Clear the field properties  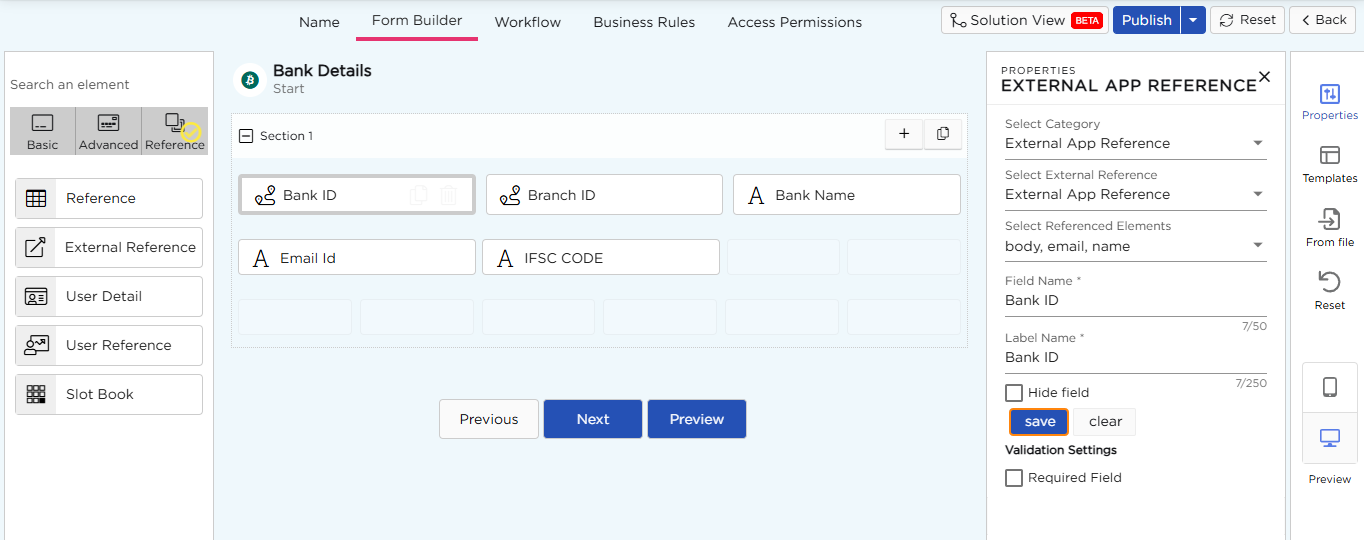[1106, 422]
